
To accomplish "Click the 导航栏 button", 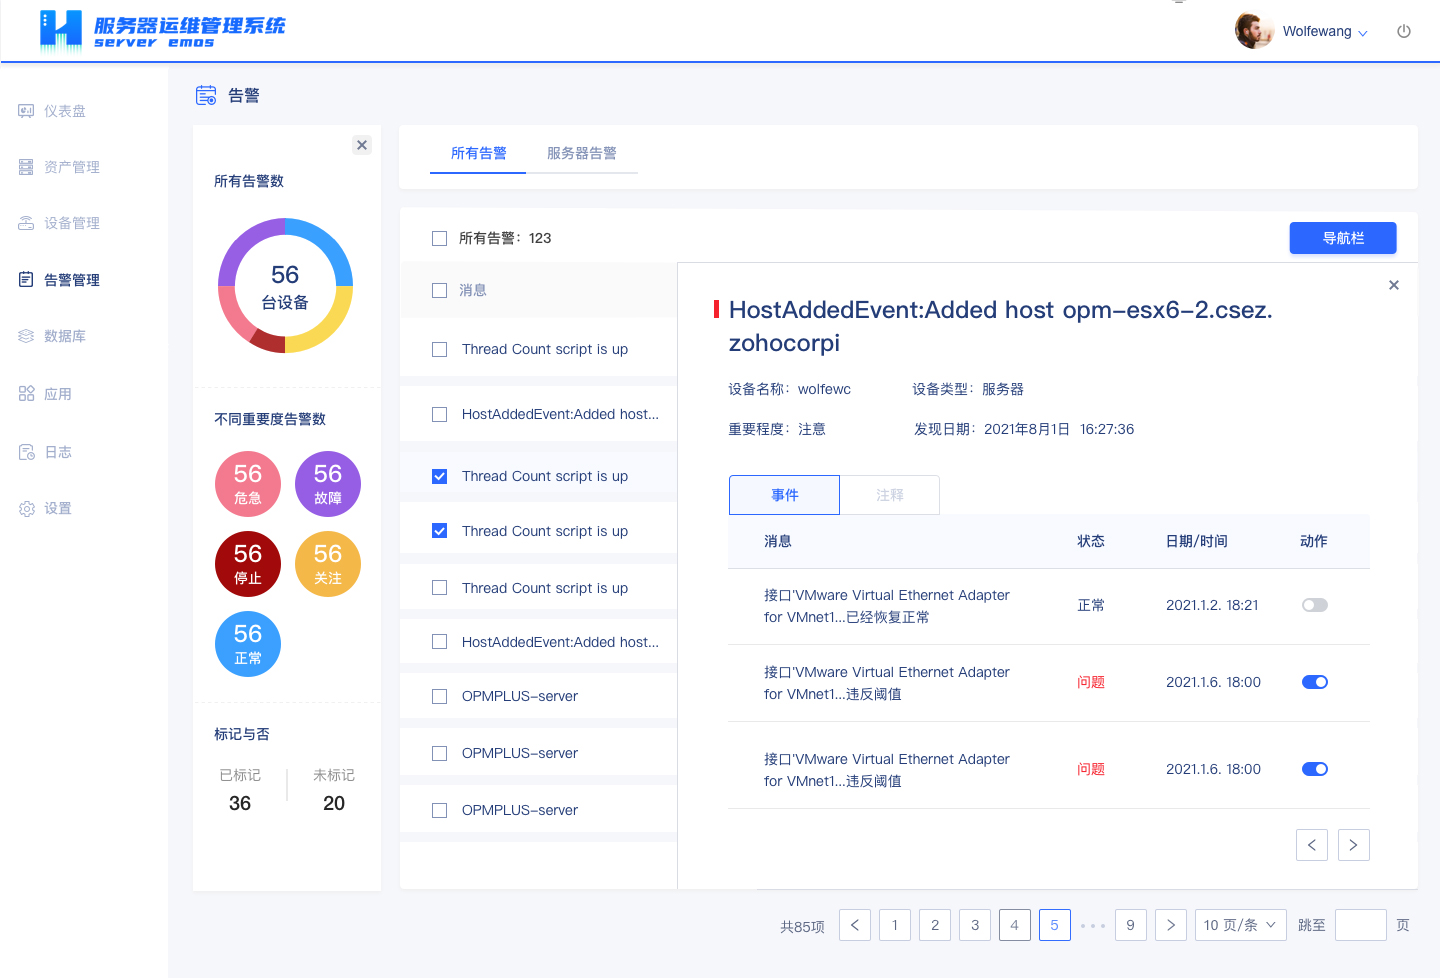I will [x=1342, y=238].
